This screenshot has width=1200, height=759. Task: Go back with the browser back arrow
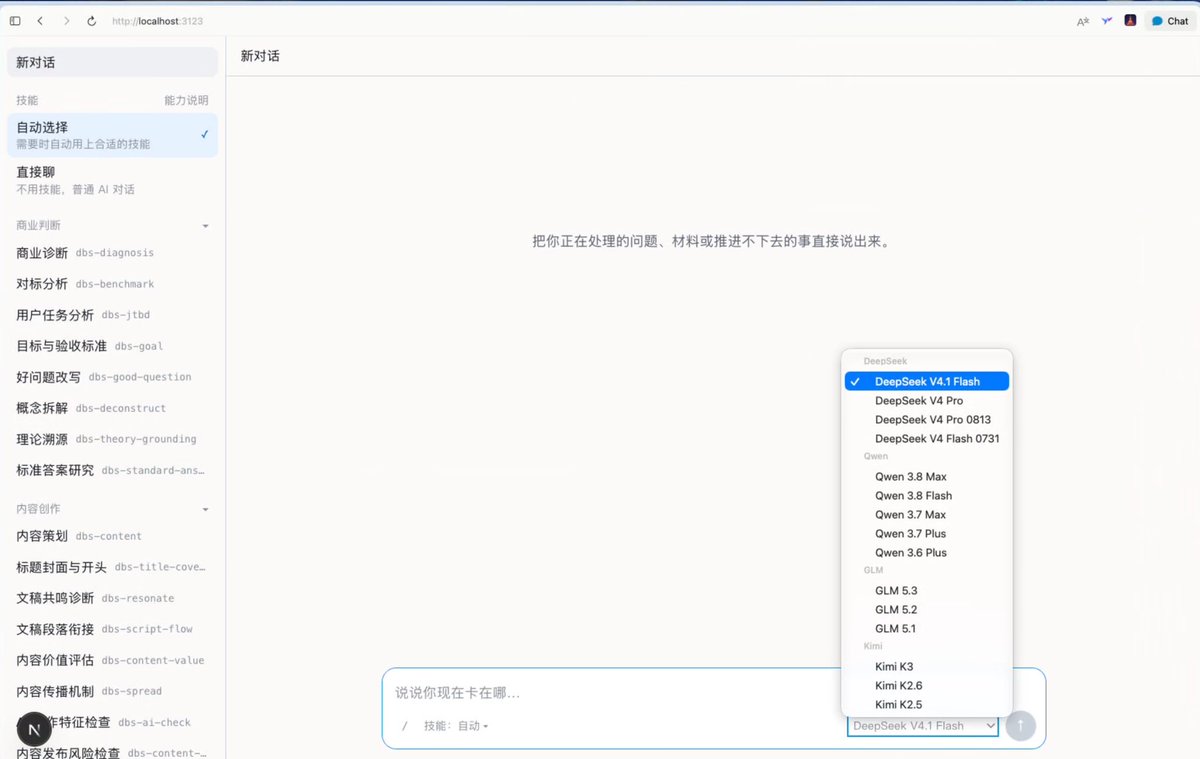tap(40, 21)
